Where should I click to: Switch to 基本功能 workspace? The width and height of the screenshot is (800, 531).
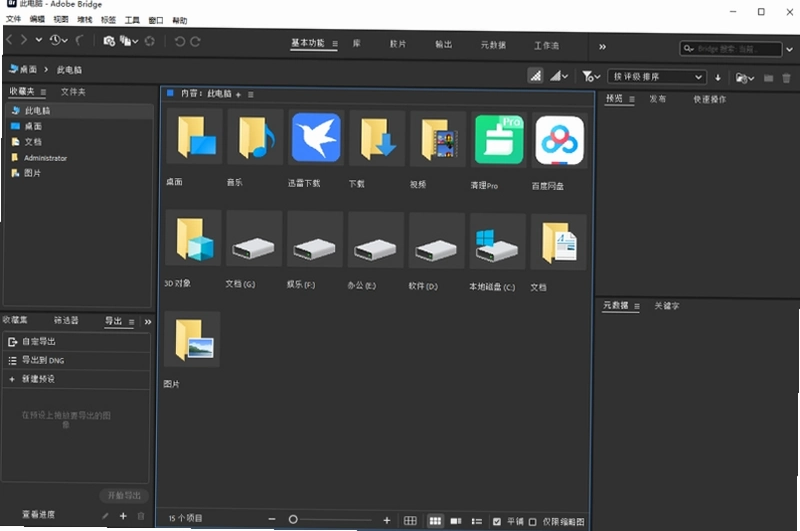point(308,43)
